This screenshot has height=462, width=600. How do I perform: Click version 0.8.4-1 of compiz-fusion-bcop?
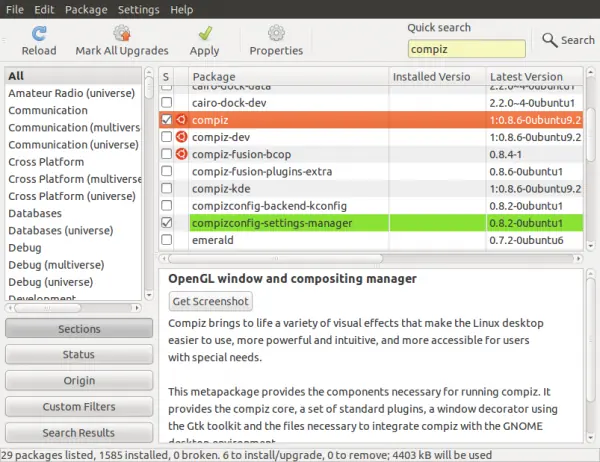(x=505, y=154)
